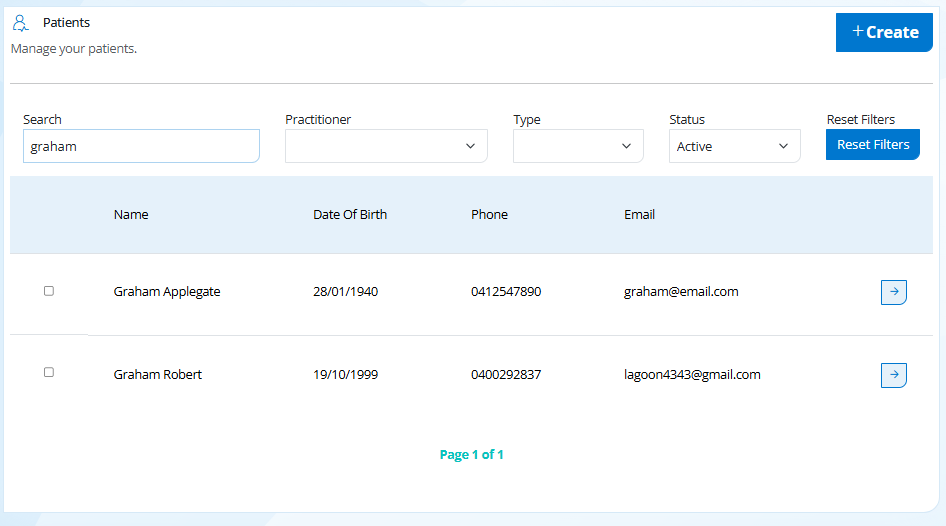Select the Phone column header
946x526 pixels.
click(x=489, y=215)
